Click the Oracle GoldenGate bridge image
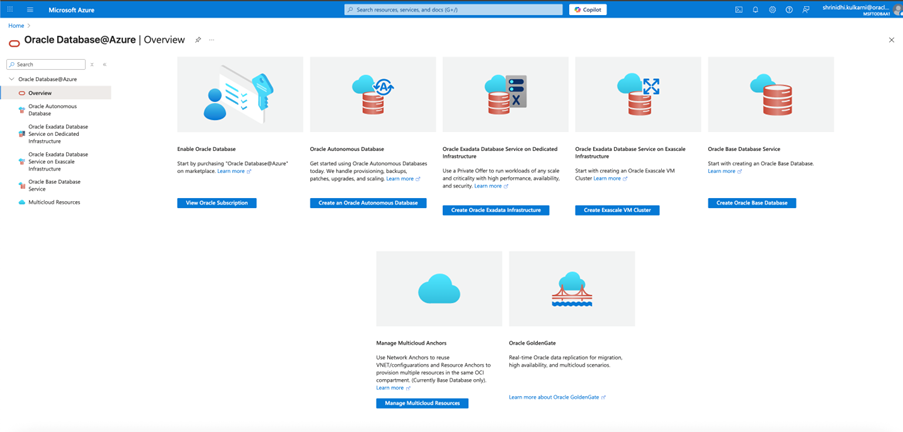Image resolution: width=903 pixels, height=432 pixels. click(x=572, y=289)
